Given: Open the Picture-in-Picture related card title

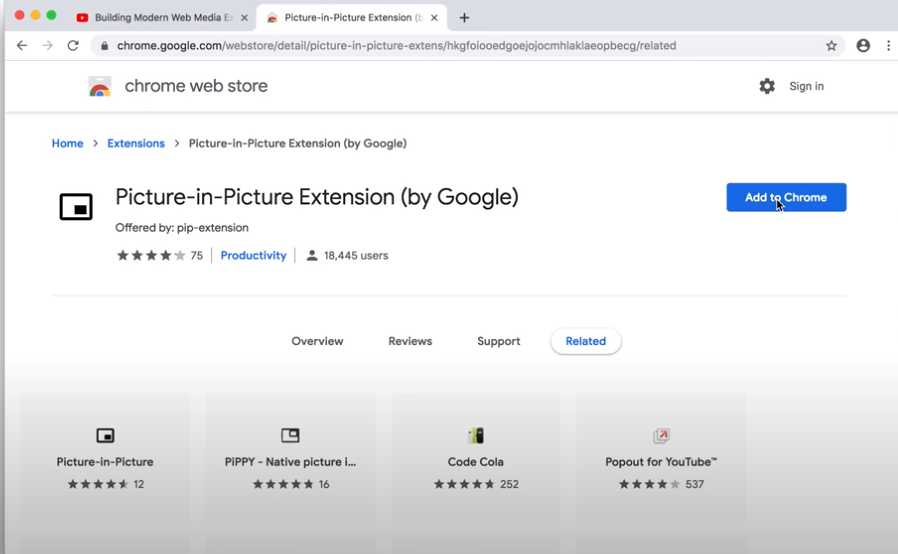Looking at the screenshot, I should point(105,462).
